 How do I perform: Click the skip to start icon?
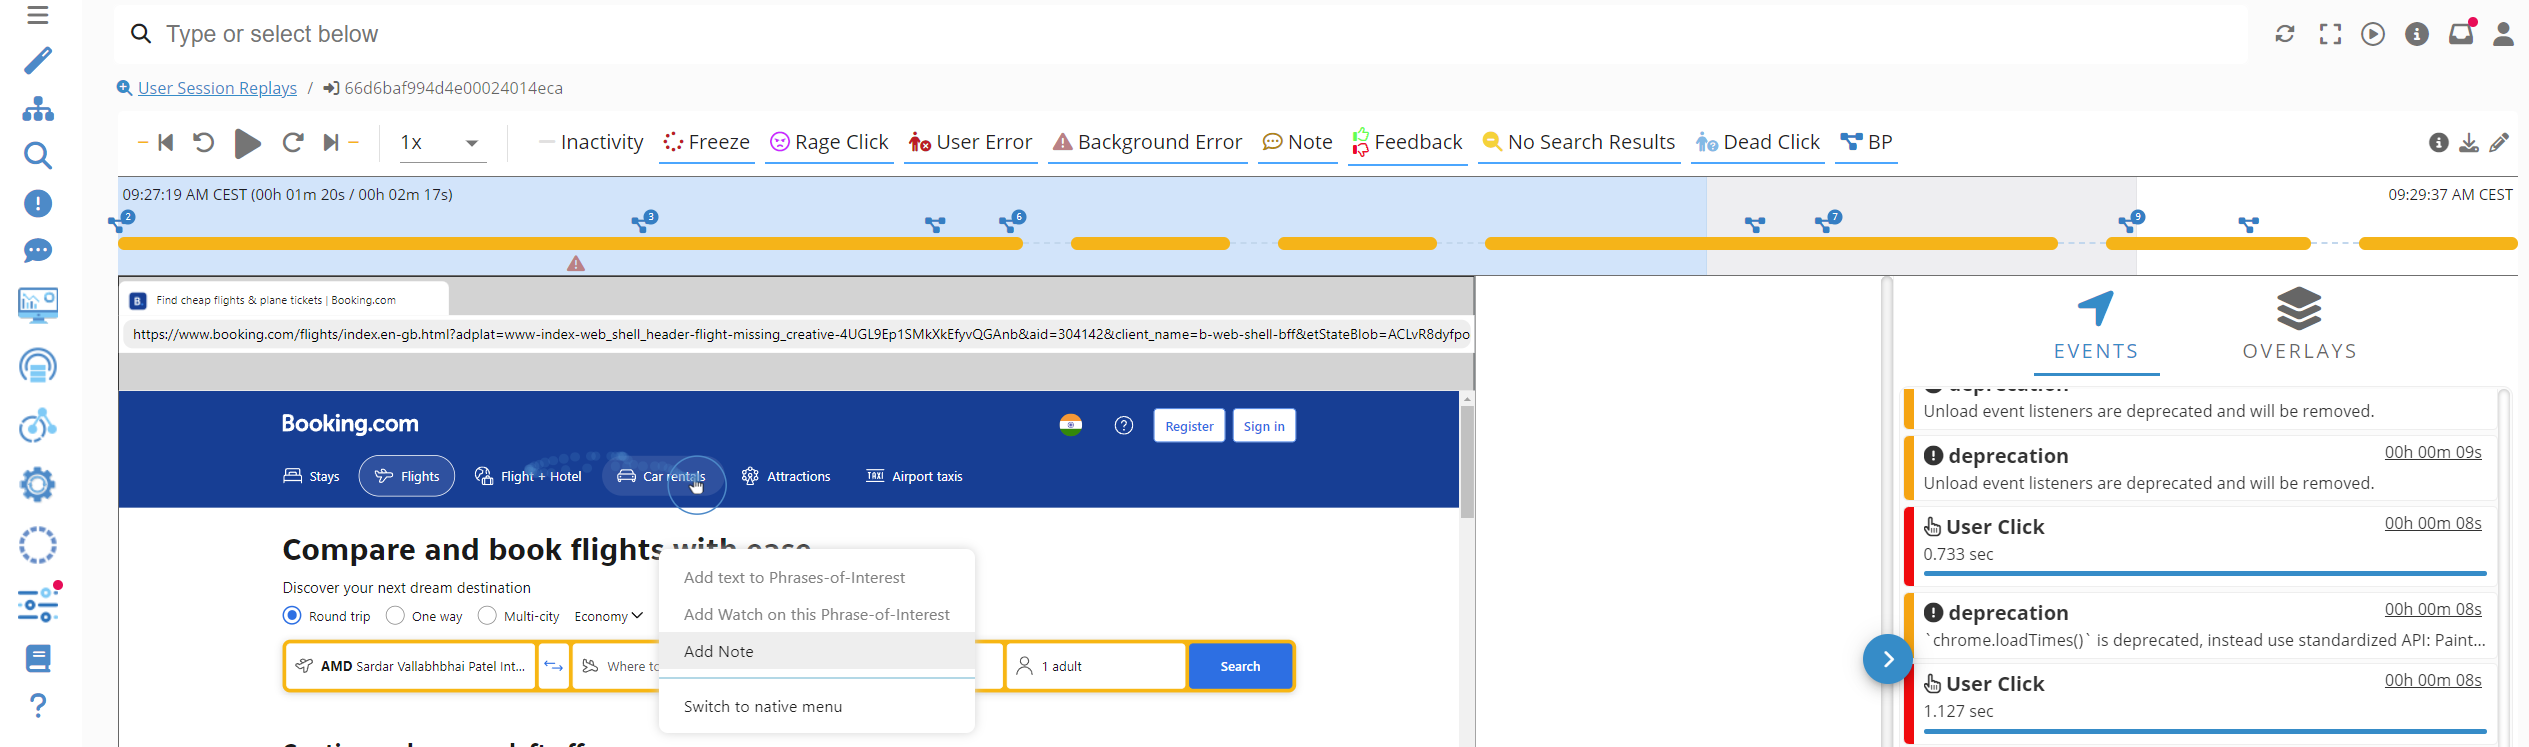click(166, 143)
